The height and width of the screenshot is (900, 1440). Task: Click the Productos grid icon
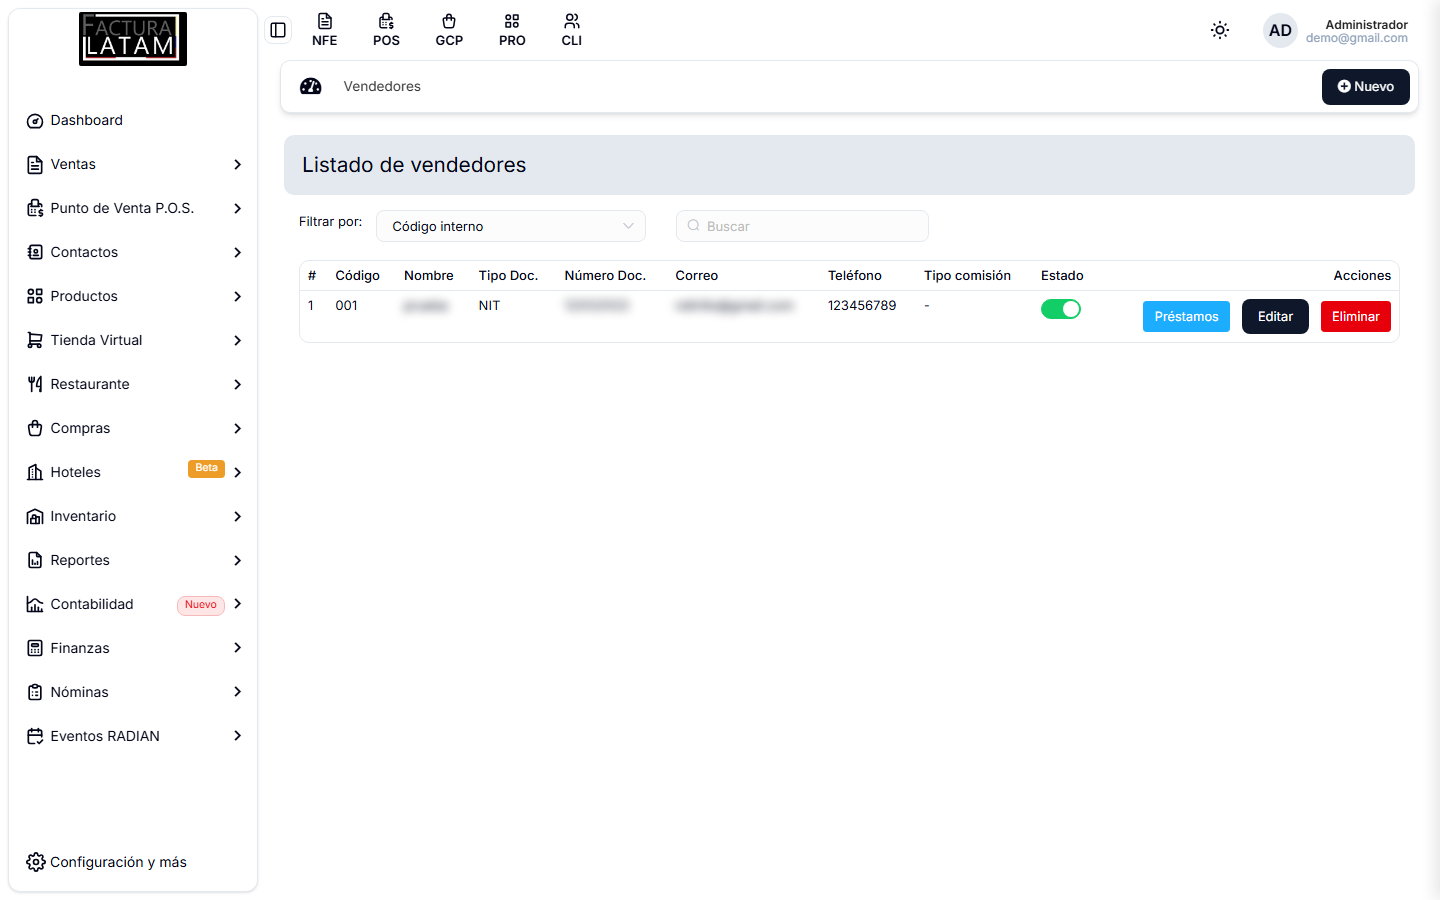(35, 296)
